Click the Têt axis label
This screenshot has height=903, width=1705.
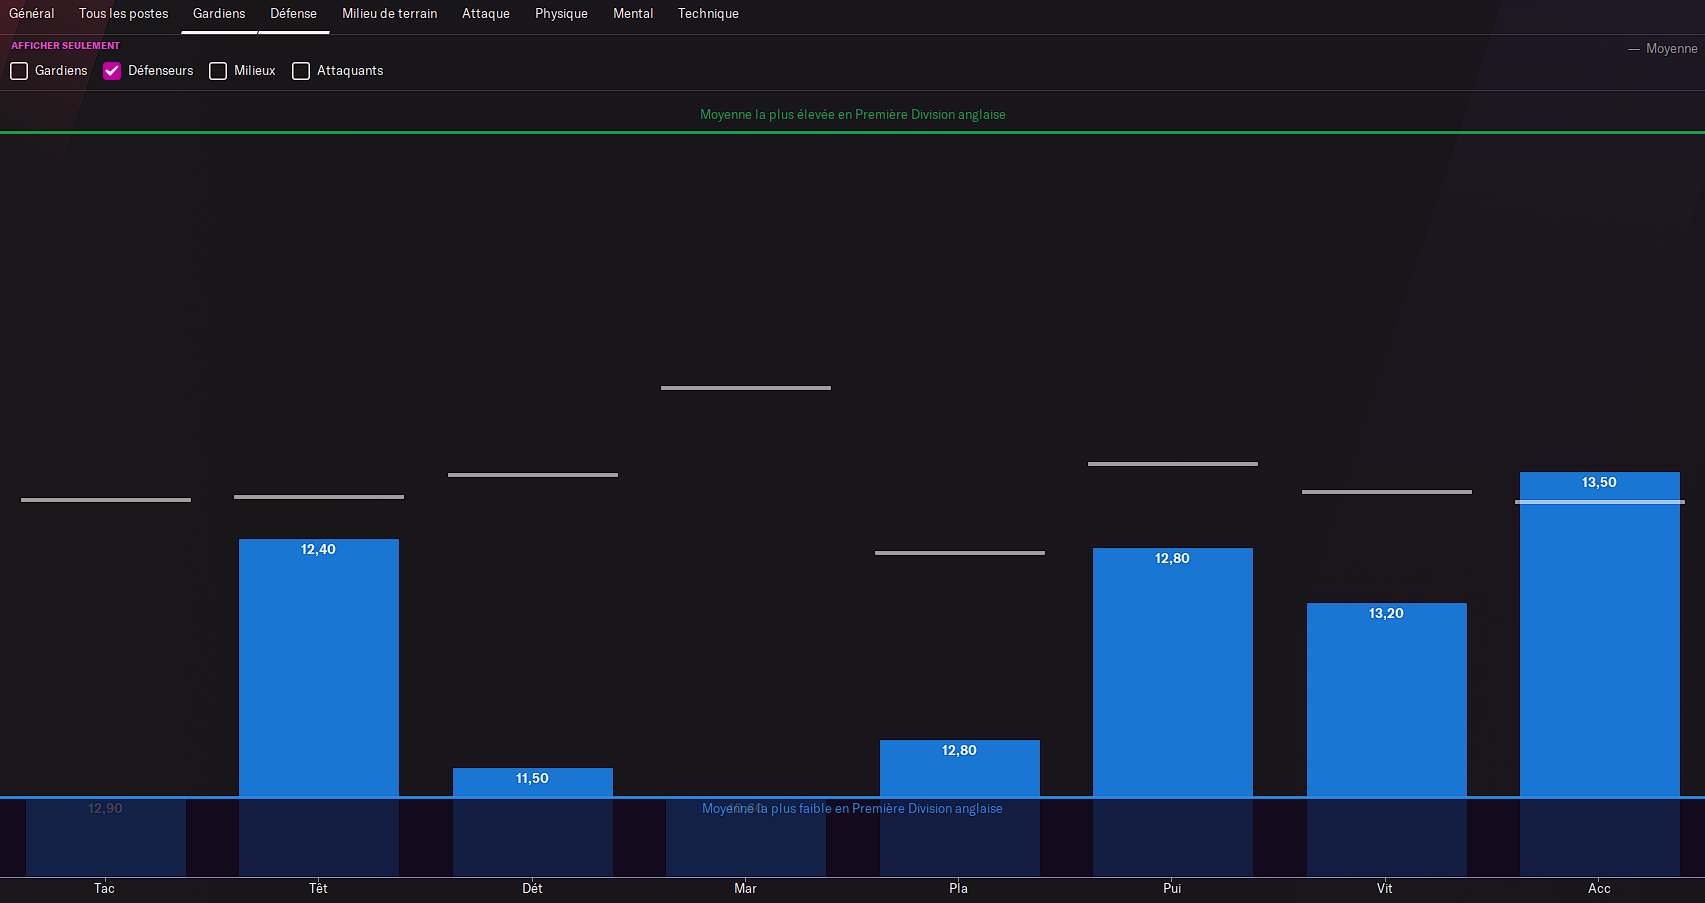319,888
